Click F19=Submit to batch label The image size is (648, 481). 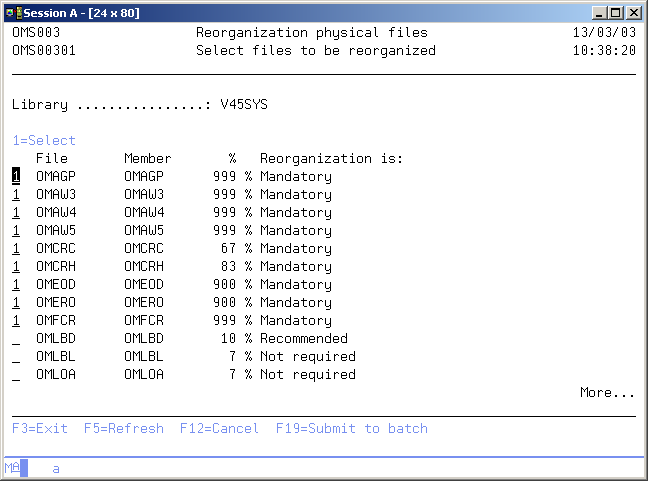(x=351, y=429)
